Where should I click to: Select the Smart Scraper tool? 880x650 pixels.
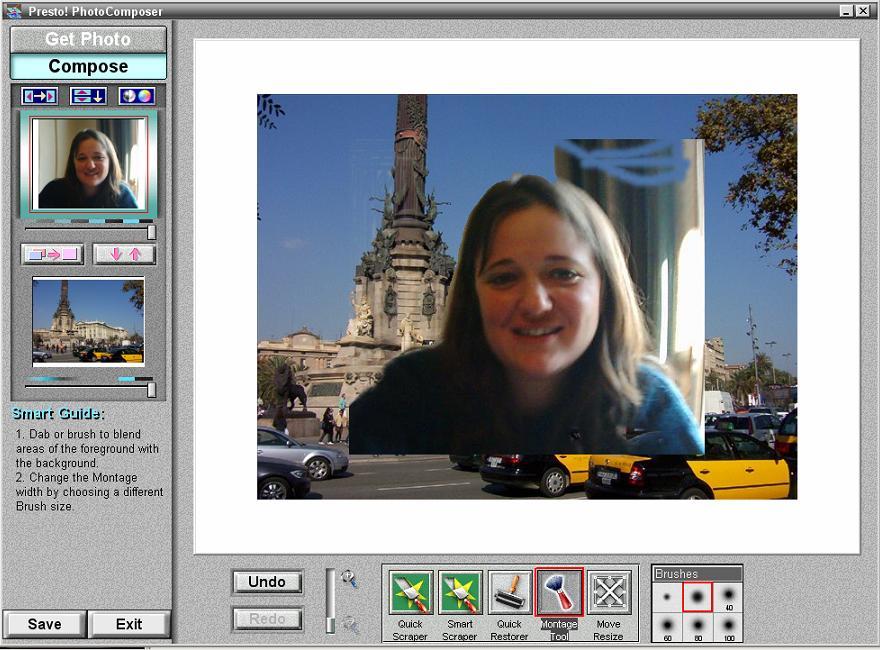click(x=460, y=593)
